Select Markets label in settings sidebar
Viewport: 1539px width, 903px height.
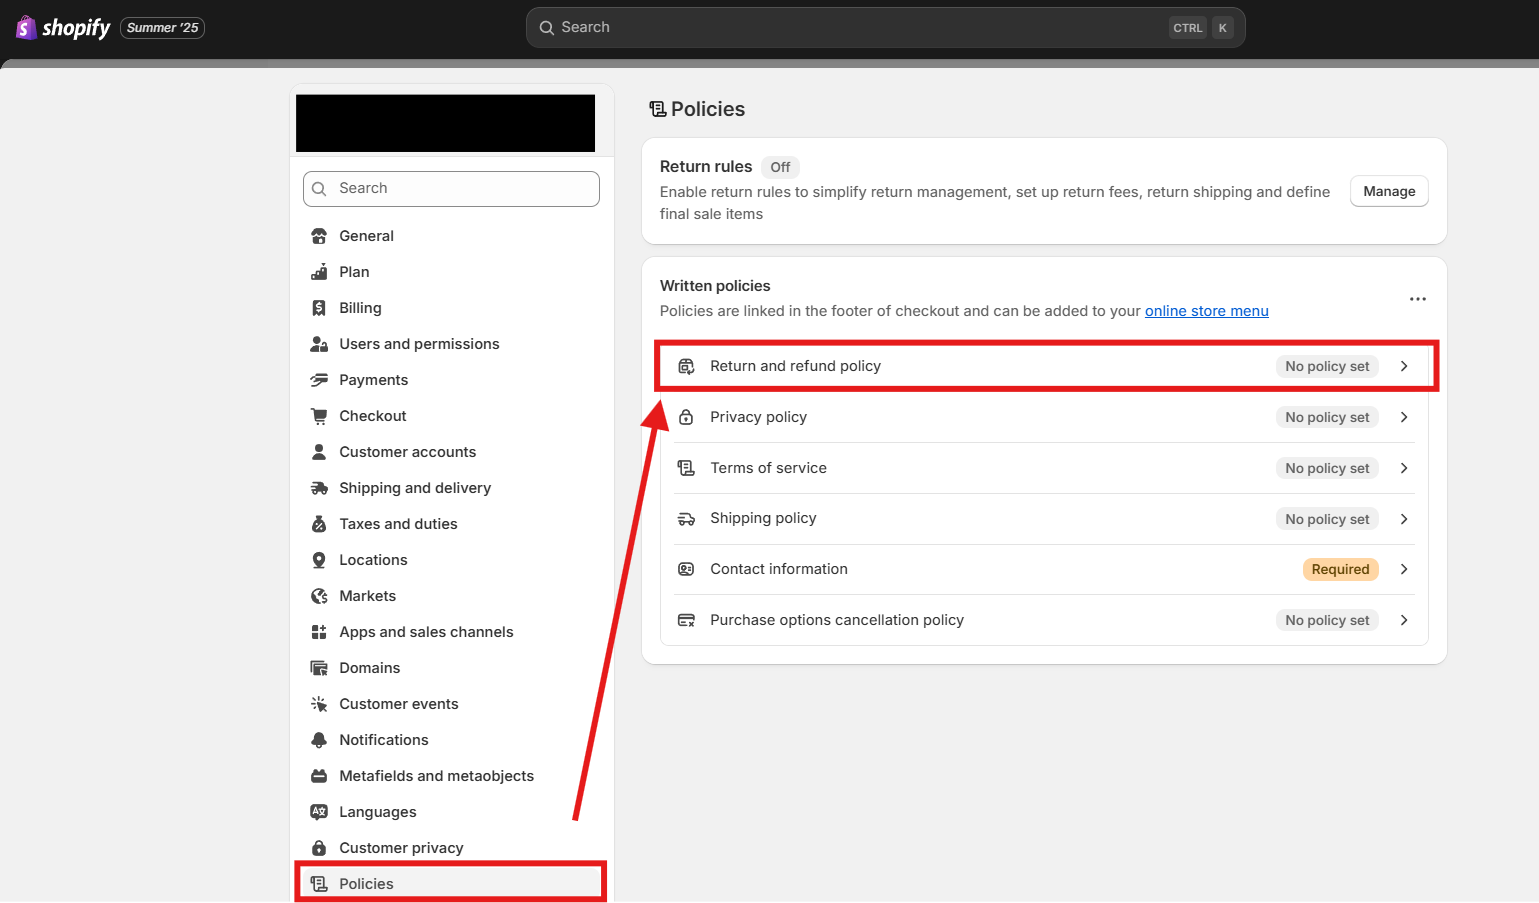point(367,596)
